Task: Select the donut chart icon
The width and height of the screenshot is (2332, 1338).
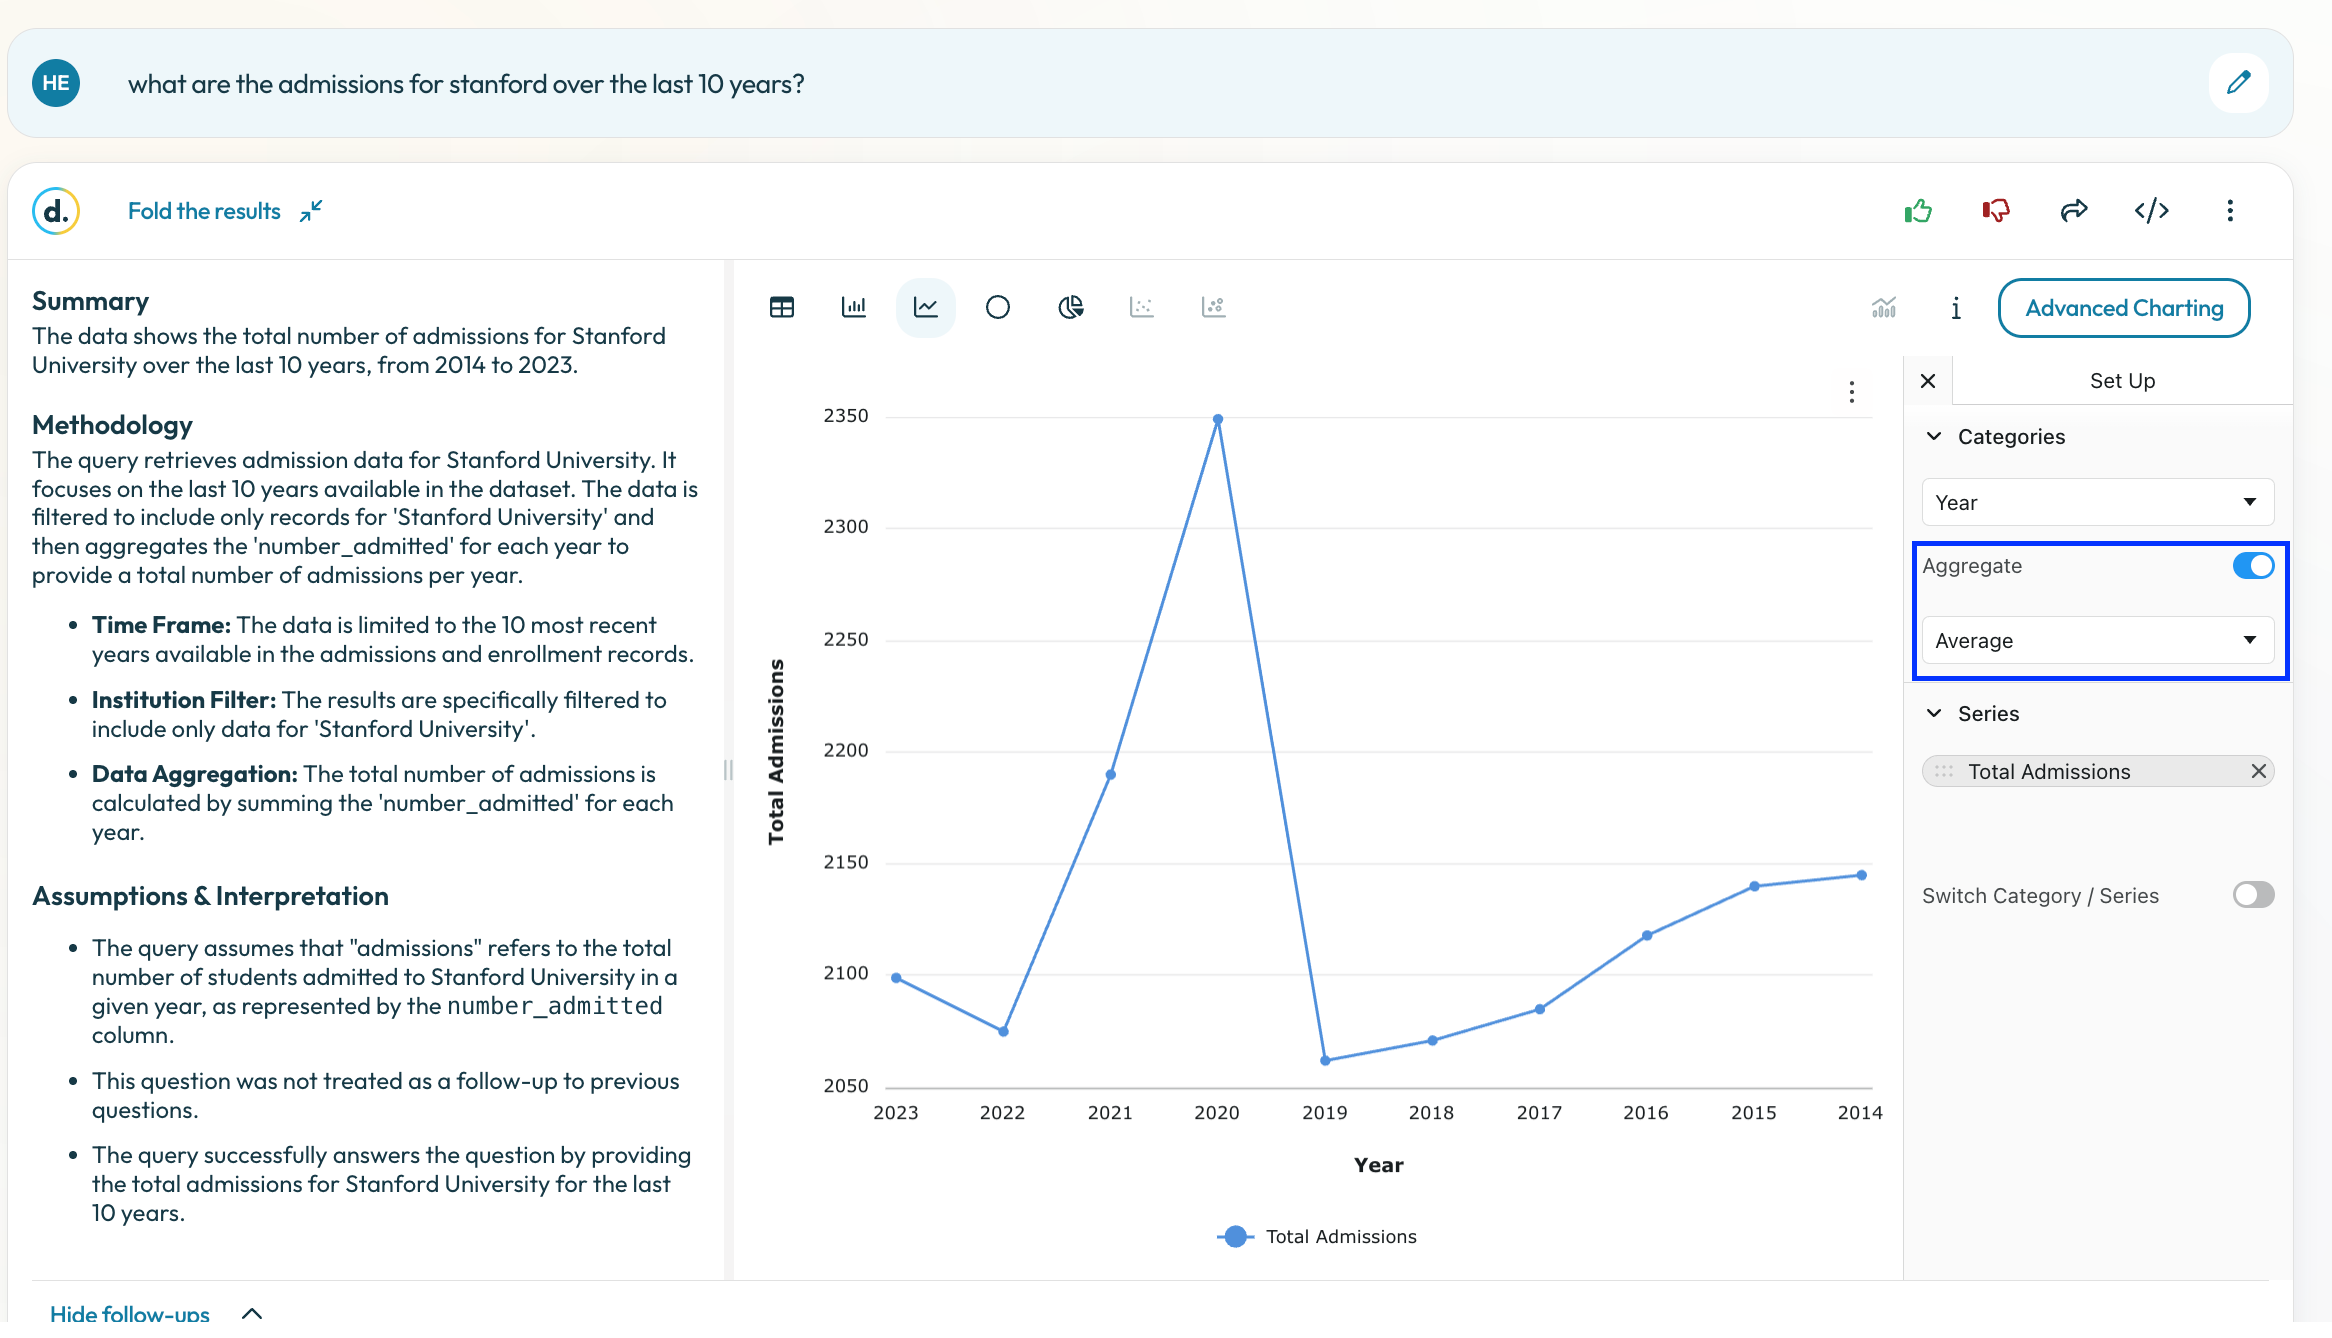Action: click(998, 307)
